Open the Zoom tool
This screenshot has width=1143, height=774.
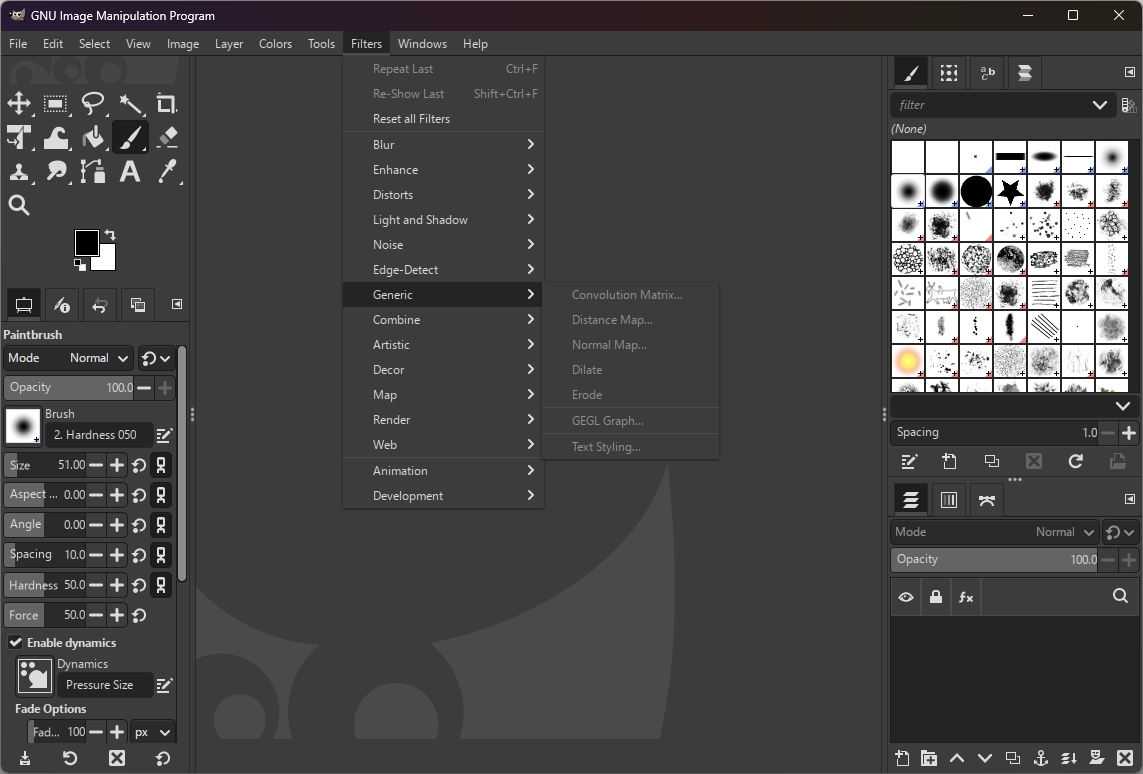tap(19, 205)
